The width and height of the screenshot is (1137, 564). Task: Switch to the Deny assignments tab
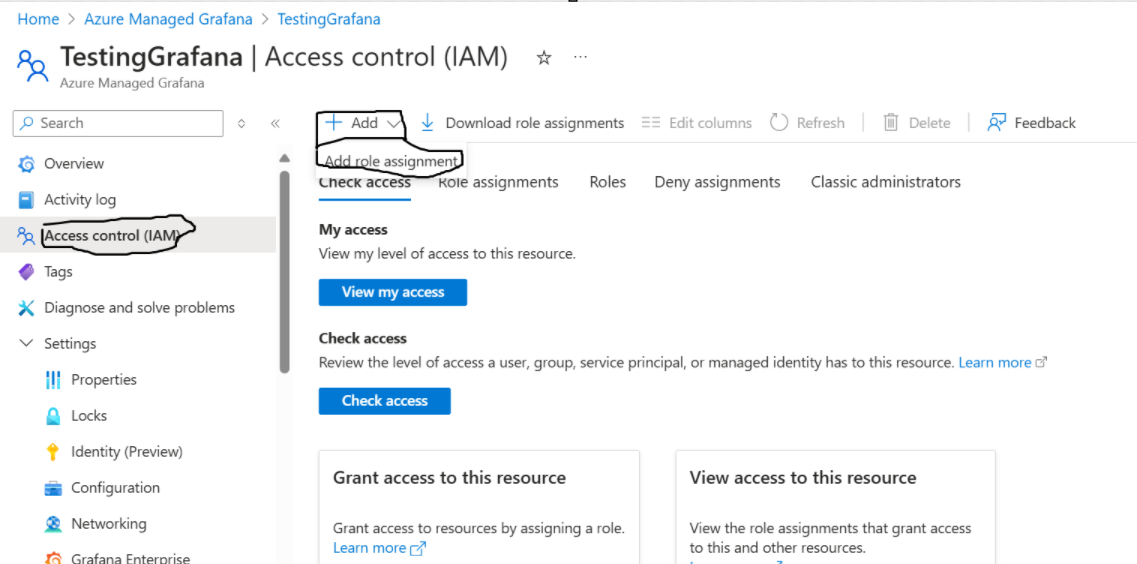coord(717,182)
